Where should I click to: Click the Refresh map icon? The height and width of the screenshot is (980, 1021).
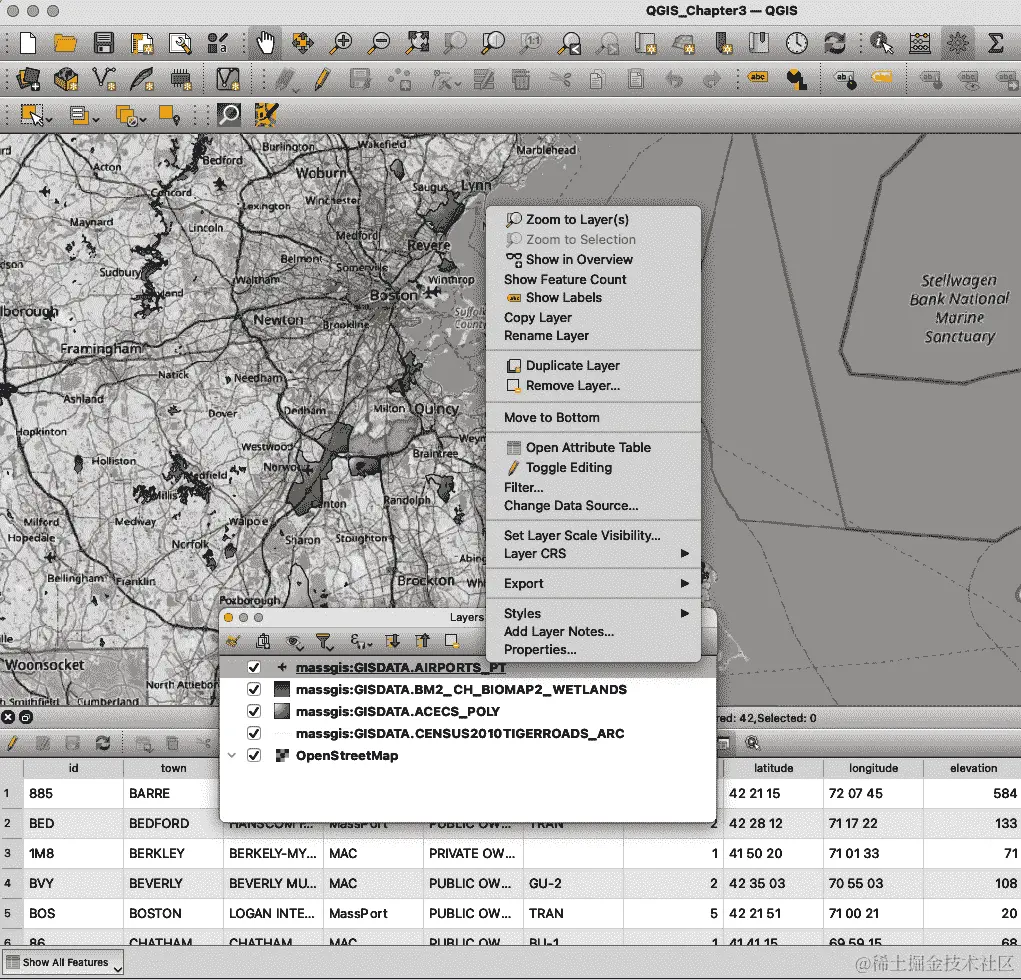[834, 43]
